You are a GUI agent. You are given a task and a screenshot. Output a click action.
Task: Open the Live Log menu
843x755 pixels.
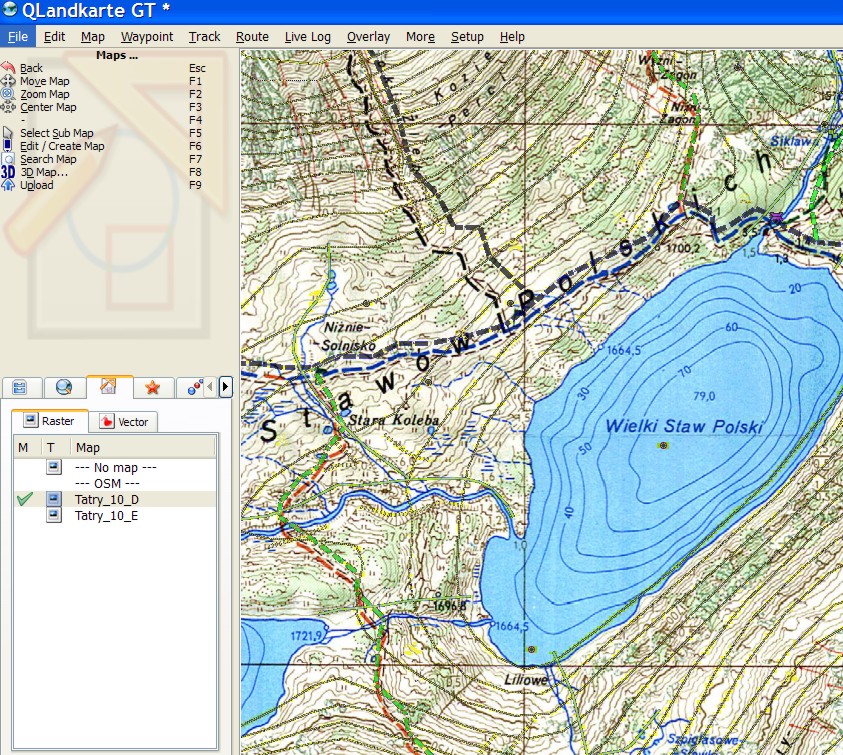tap(307, 37)
